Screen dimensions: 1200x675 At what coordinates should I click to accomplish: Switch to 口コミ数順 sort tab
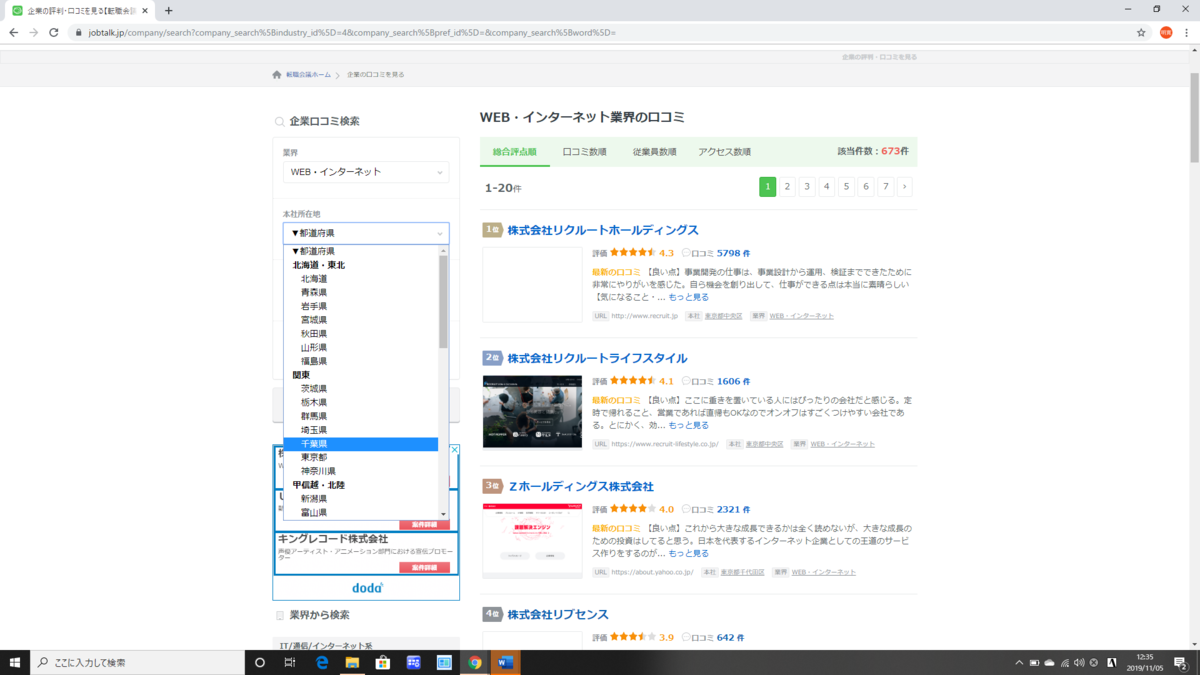click(x=585, y=152)
